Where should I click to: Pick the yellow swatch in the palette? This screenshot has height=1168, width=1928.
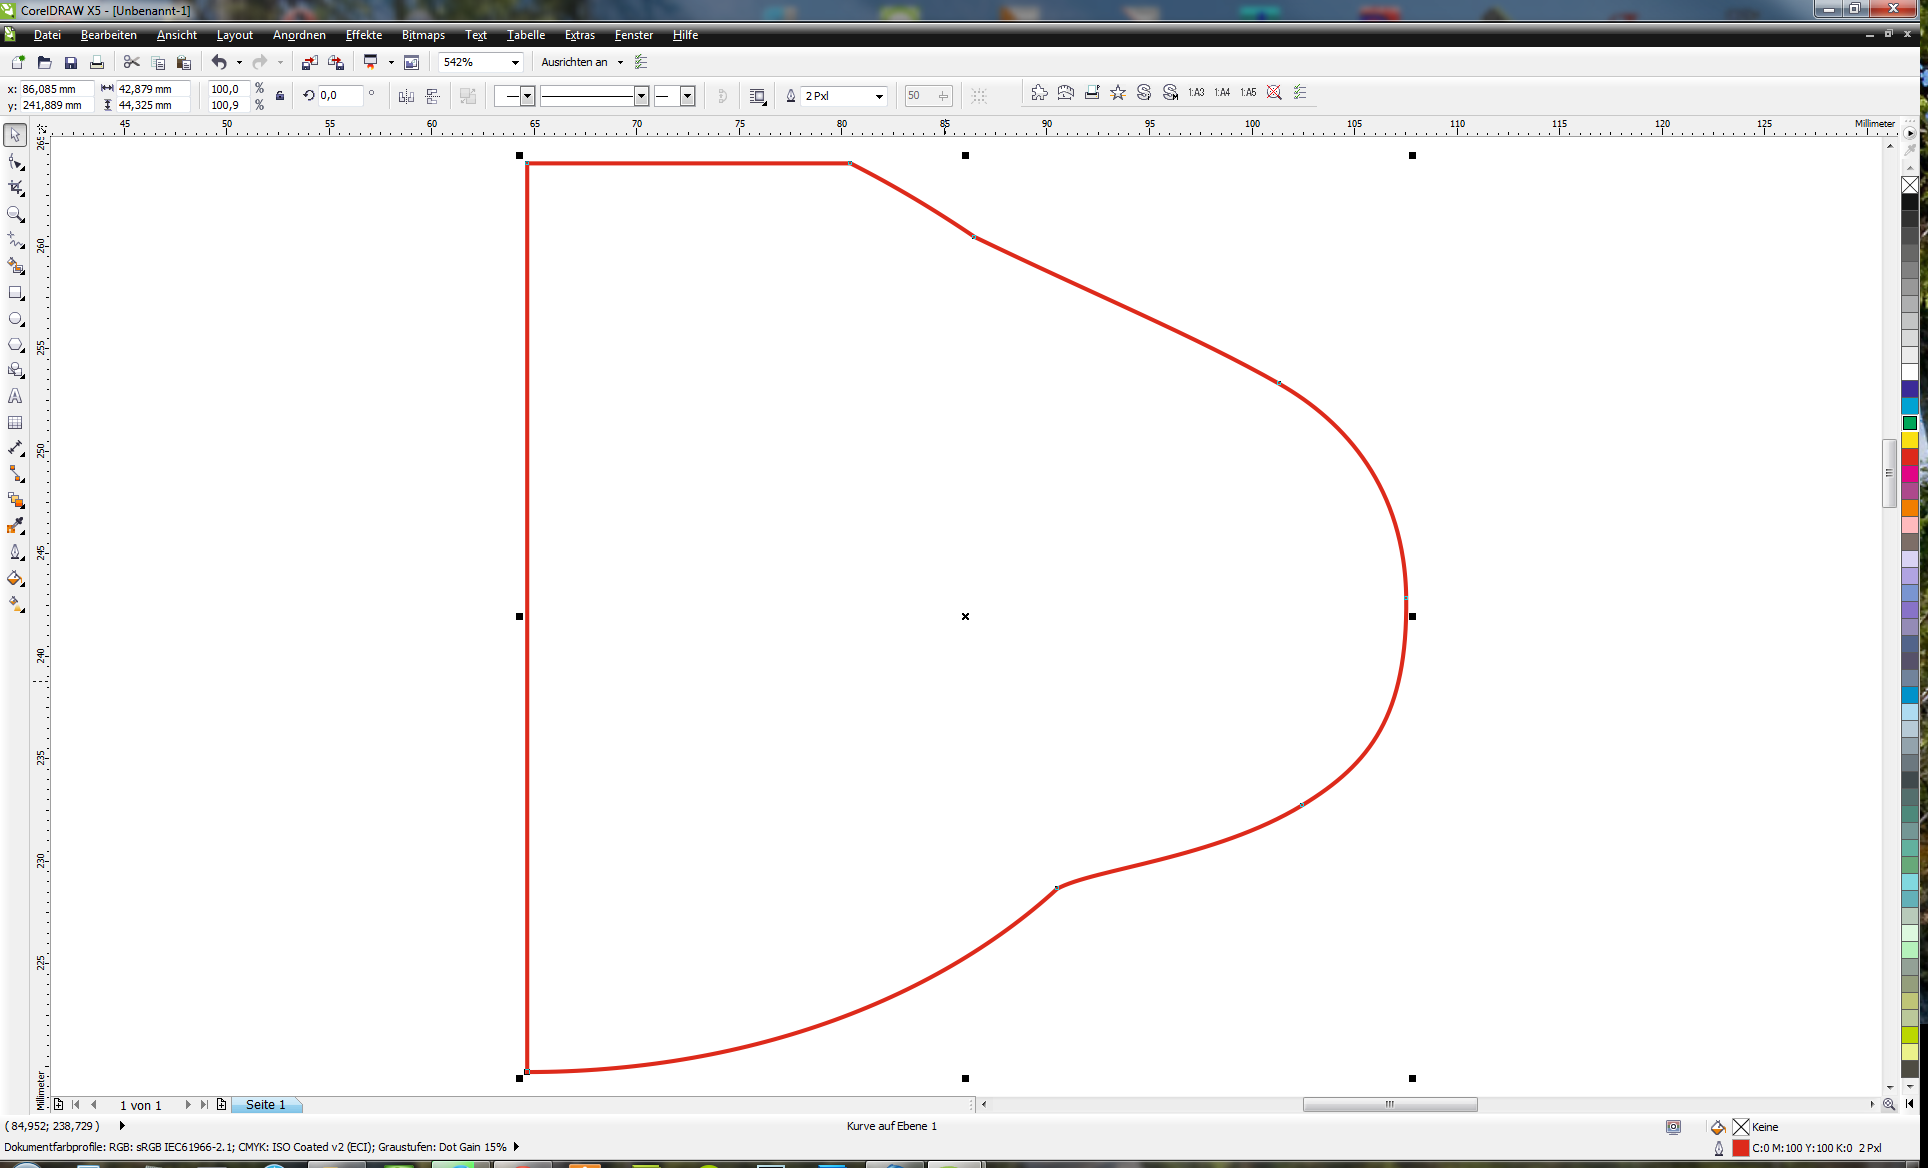[x=1909, y=440]
